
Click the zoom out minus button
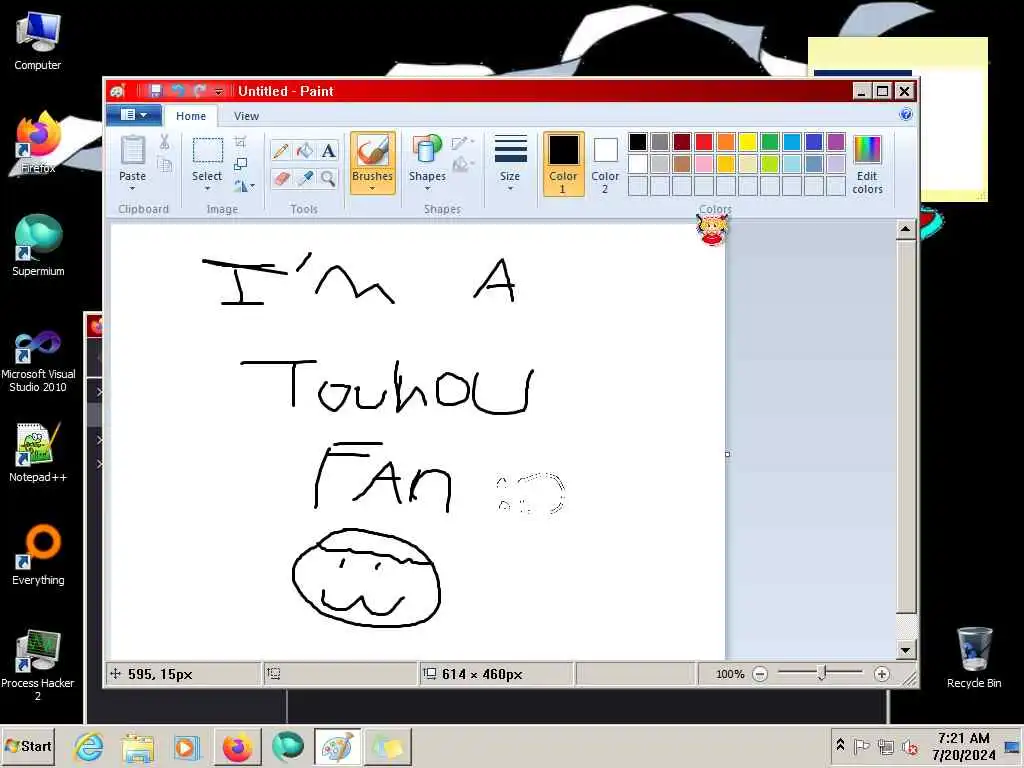click(760, 674)
